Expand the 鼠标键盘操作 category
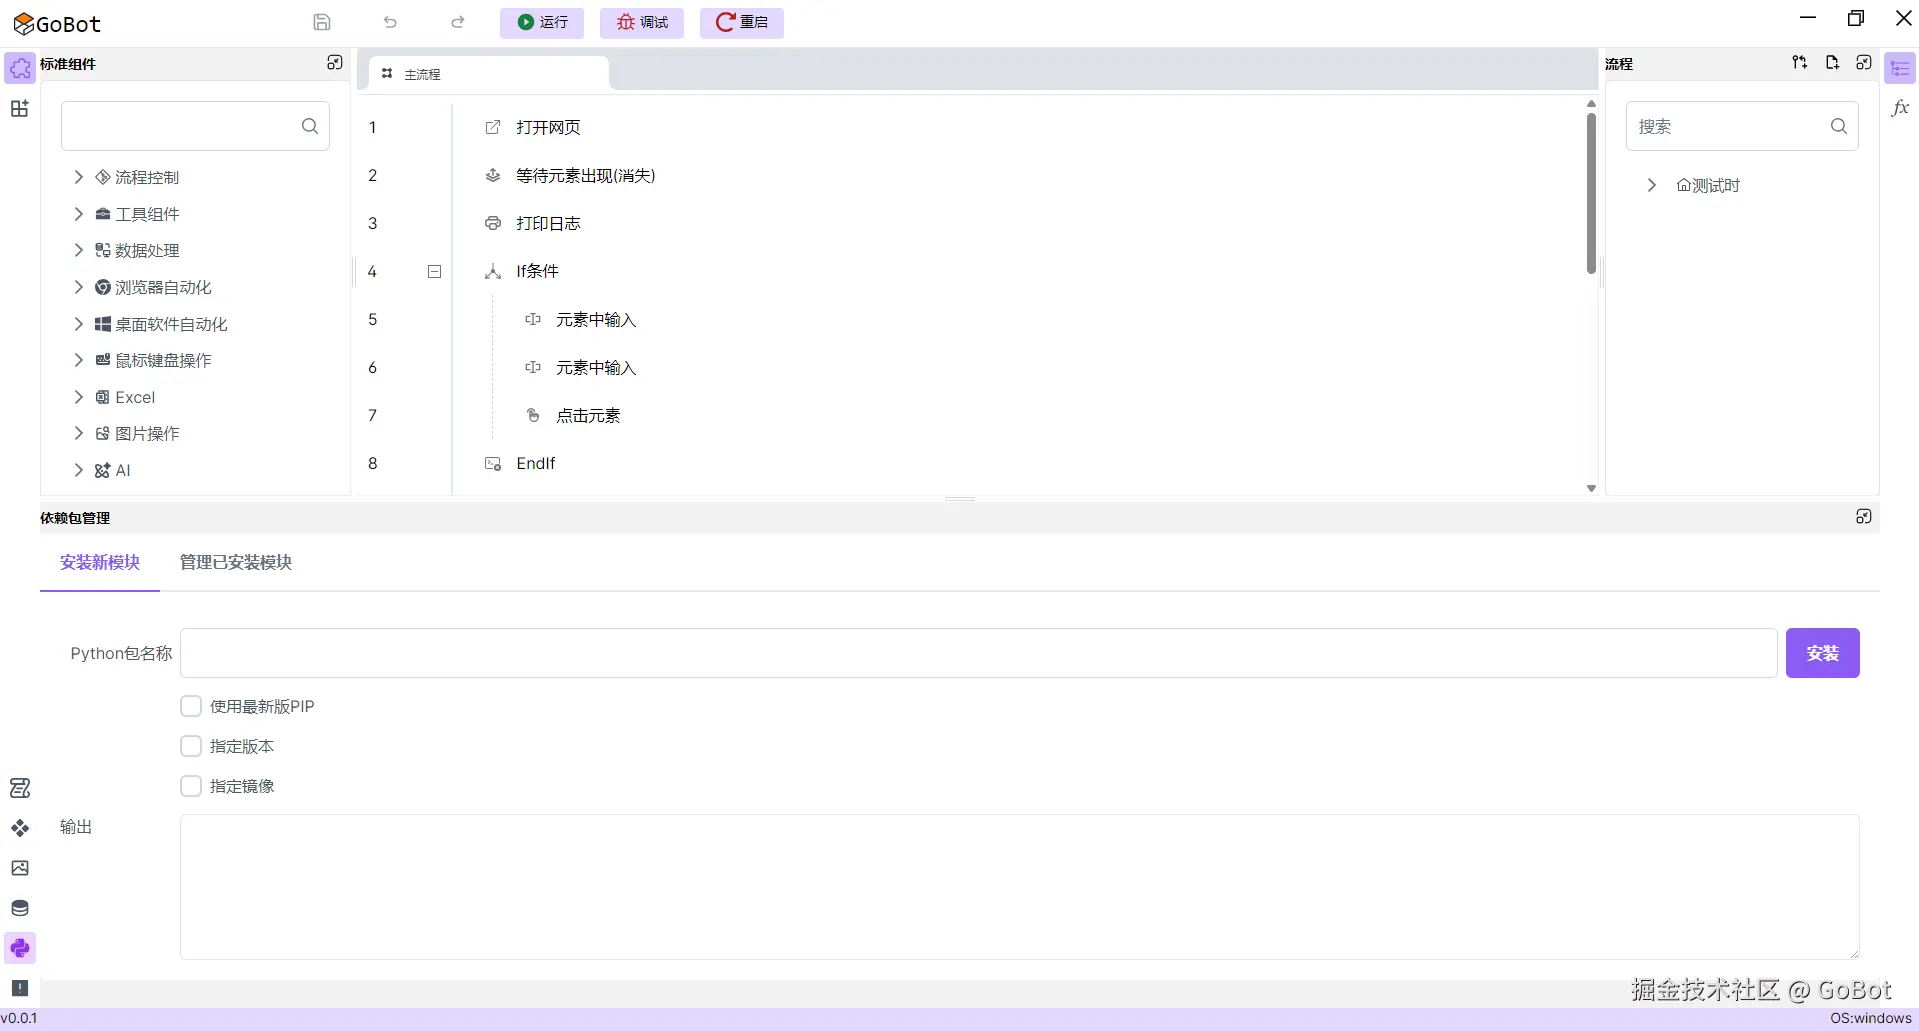Screen dimensions: 1919x1031 [79, 360]
